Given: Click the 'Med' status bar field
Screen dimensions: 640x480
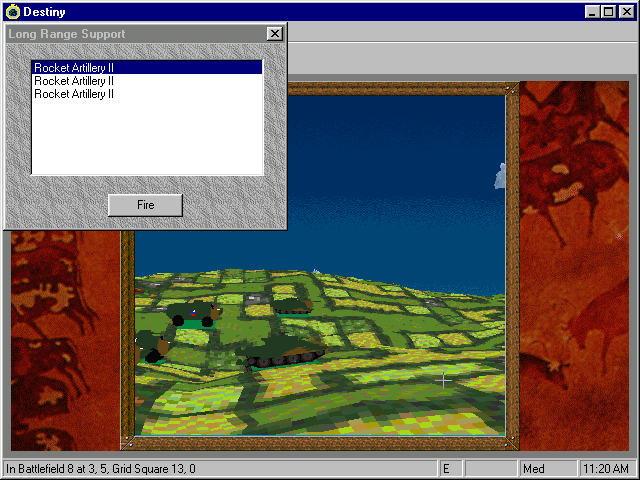Looking at the screenshot, I should pyautogui.click(x=547, y=469).
